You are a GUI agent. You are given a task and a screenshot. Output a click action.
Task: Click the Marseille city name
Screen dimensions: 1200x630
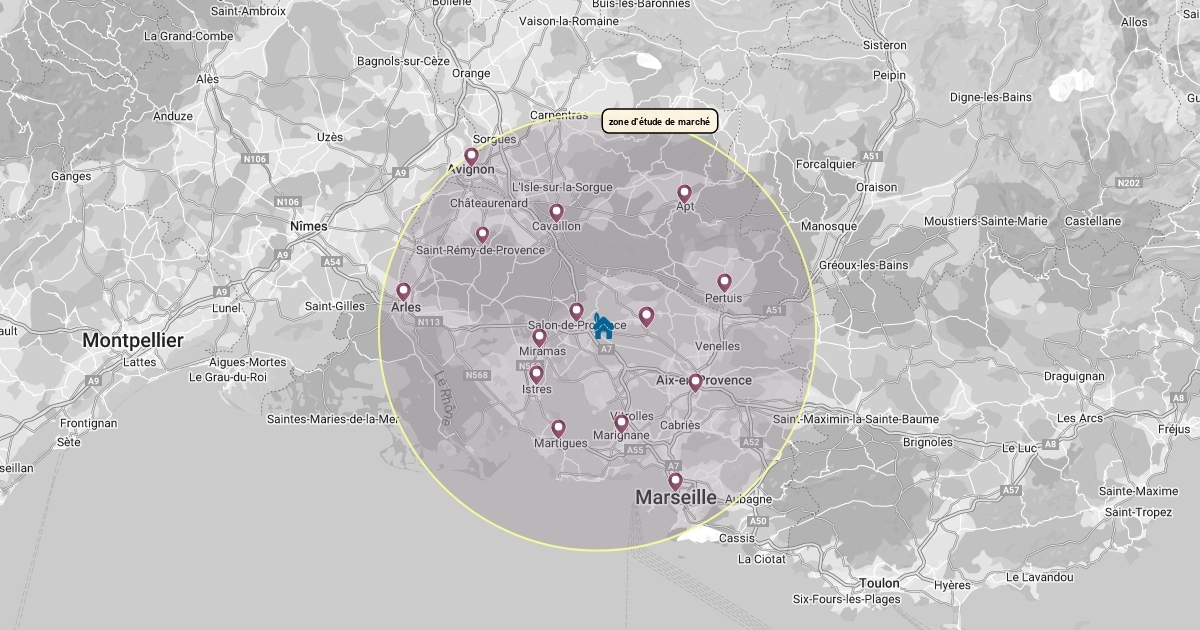click(676, 498)
